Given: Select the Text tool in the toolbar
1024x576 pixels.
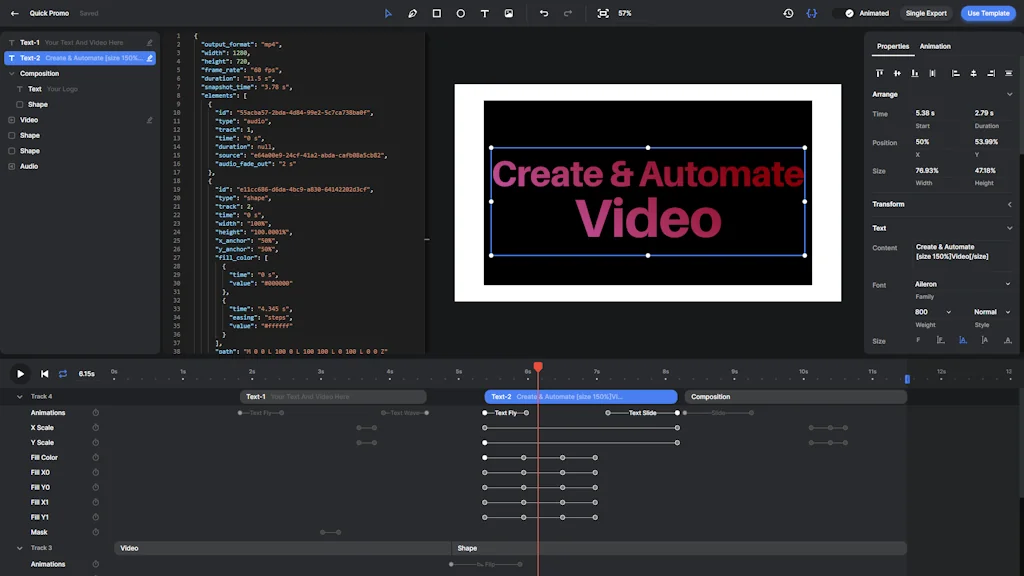Looking at the screenshot, I should (x=485, y=13).
